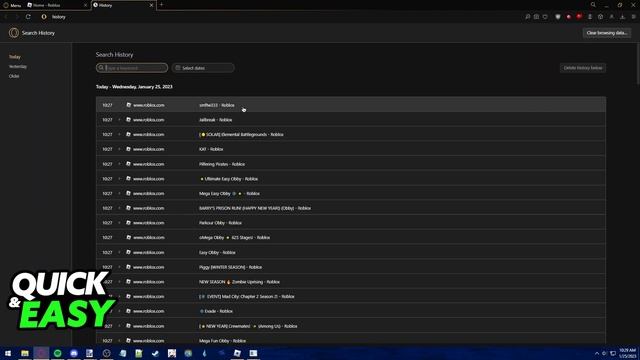
Task: Open the Crewmates (Among Us) - Roblox entry
Action: (351, 326)
